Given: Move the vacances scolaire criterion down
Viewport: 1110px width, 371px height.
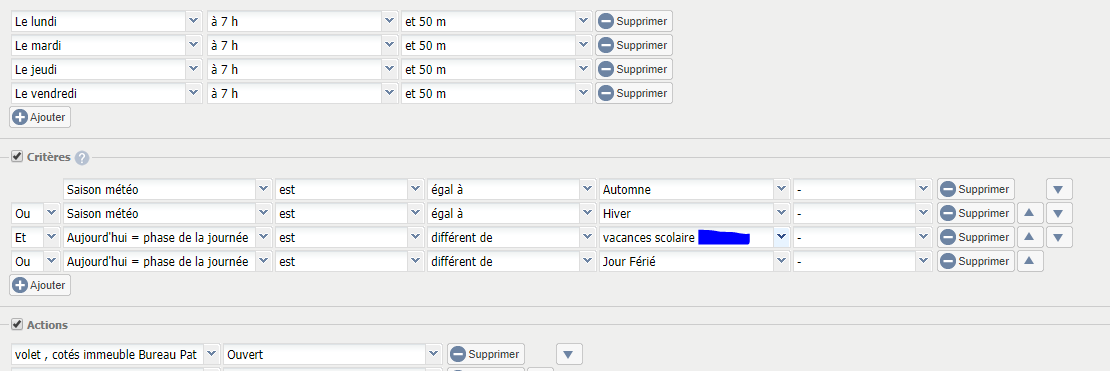Looking at the screenshot, I should tap(1059, 237).
